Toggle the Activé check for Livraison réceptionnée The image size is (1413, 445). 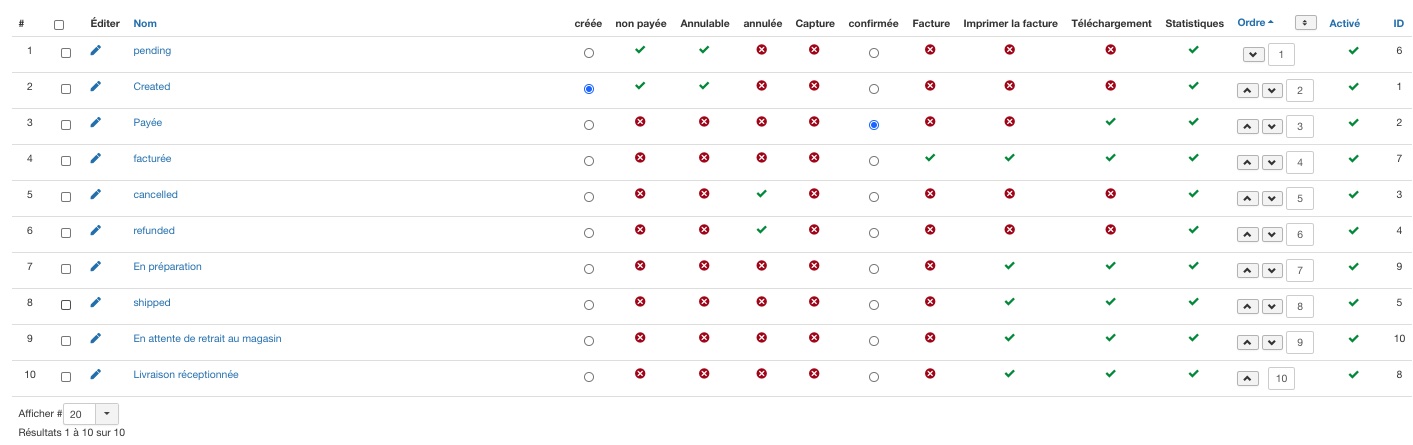coord(1353,374)
